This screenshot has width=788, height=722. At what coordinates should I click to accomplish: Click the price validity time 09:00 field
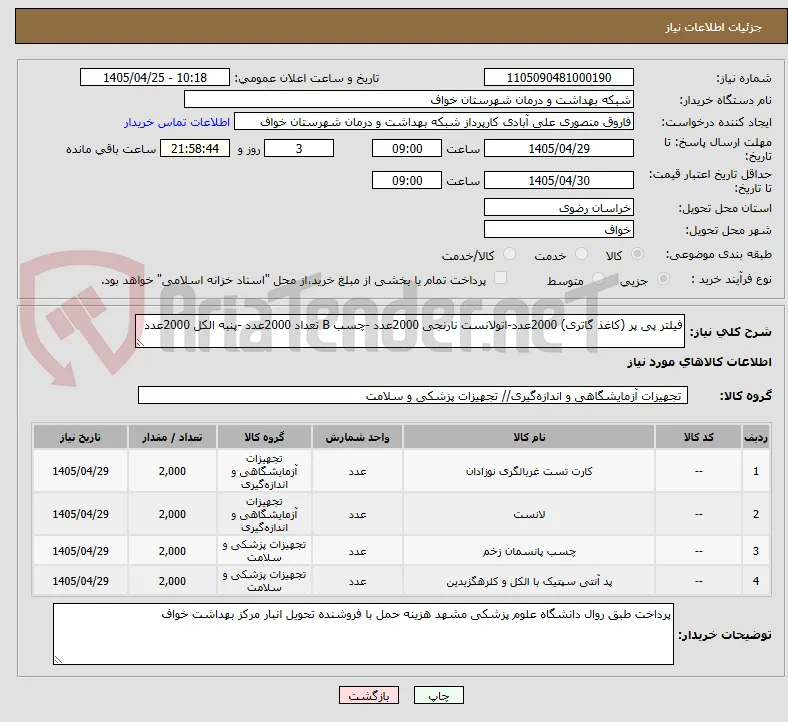click(407, 180)
